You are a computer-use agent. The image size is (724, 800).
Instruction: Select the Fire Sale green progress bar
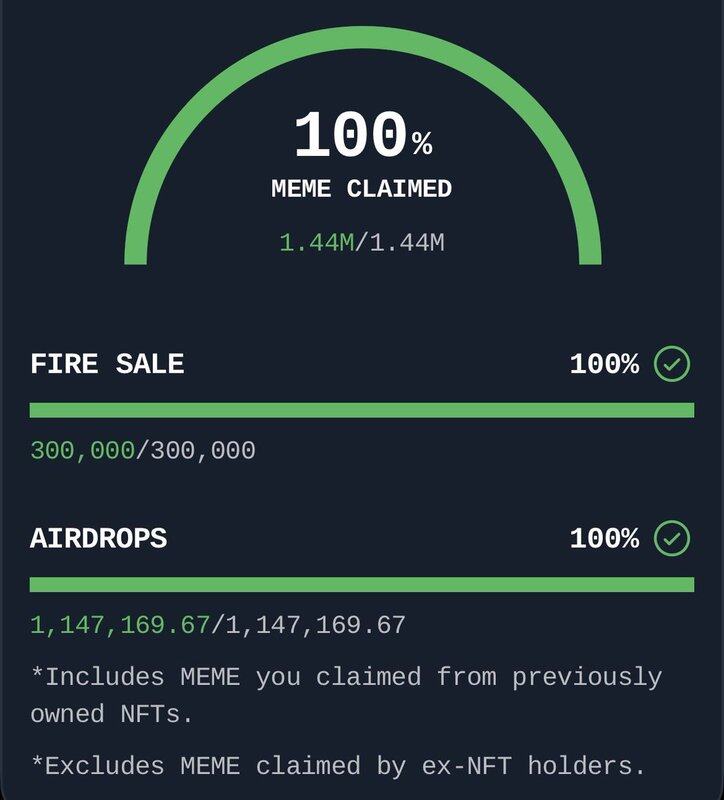coord(362,410)
